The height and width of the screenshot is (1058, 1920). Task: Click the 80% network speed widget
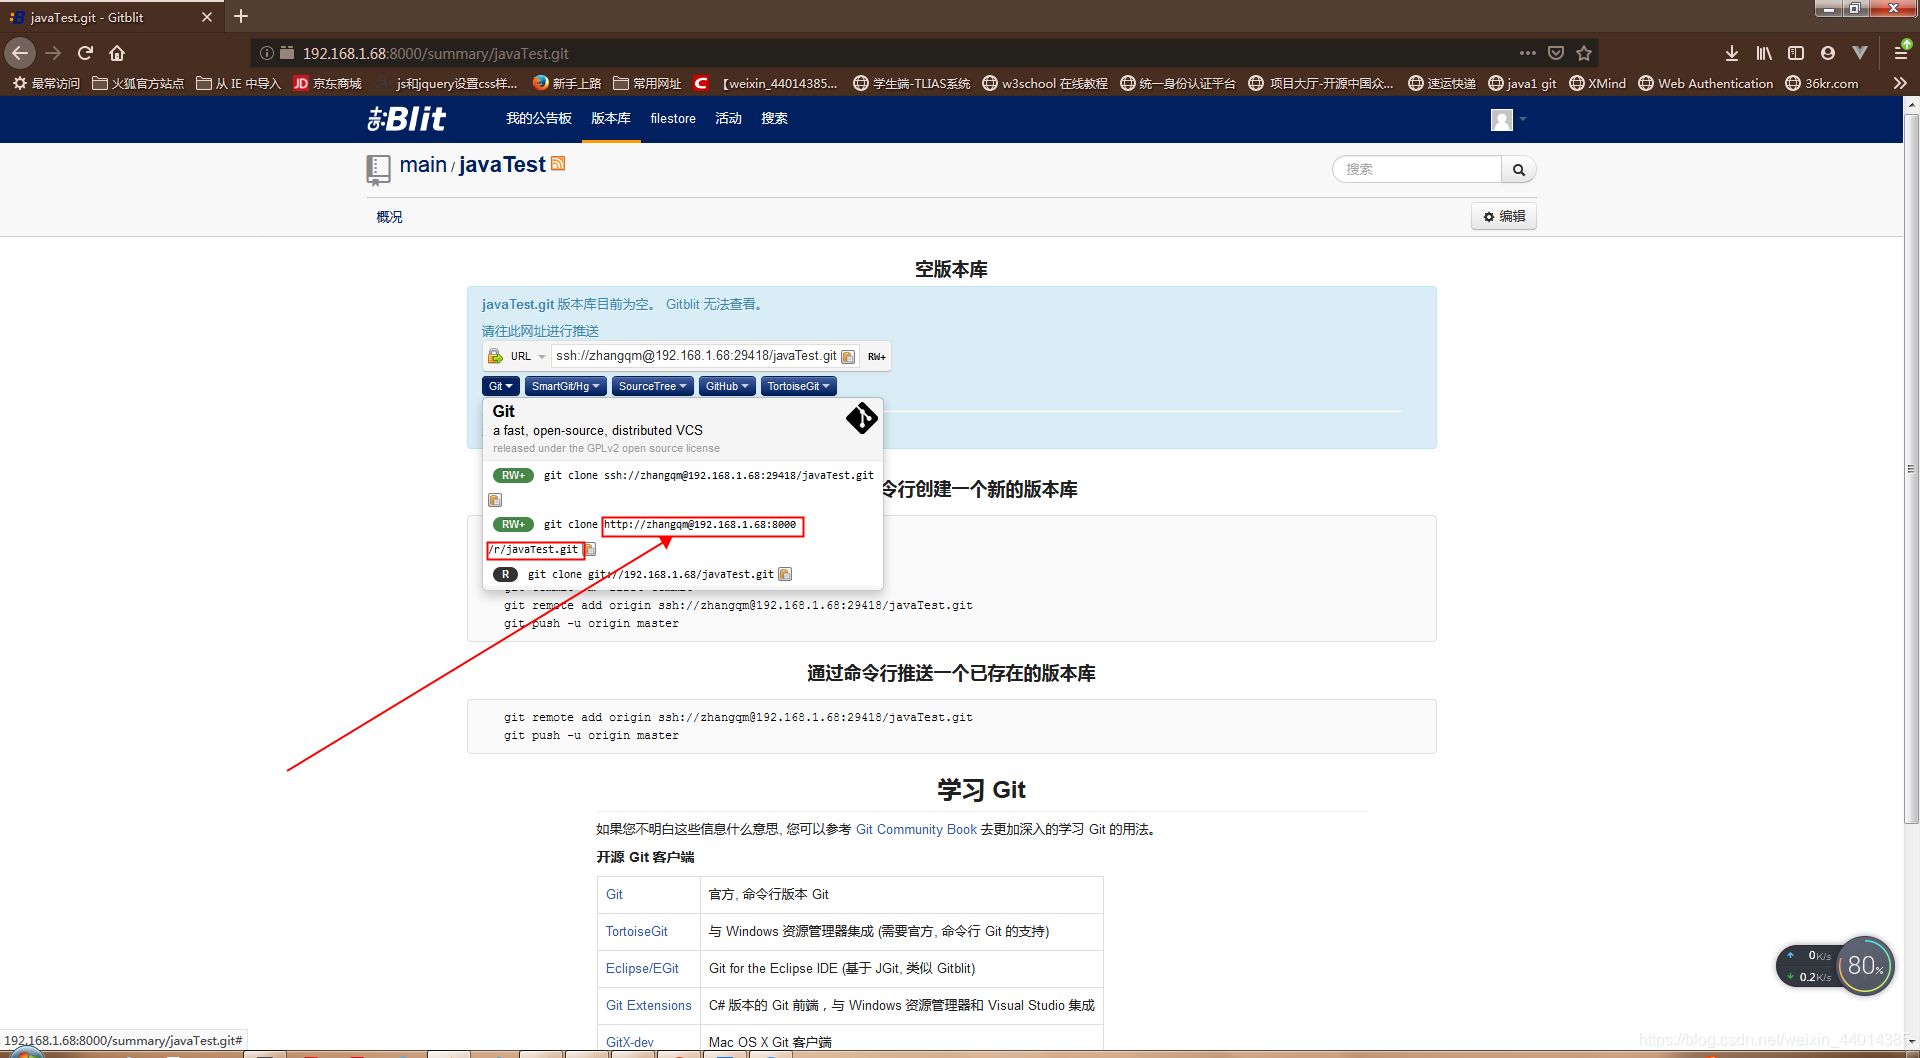coord(1866,966)
